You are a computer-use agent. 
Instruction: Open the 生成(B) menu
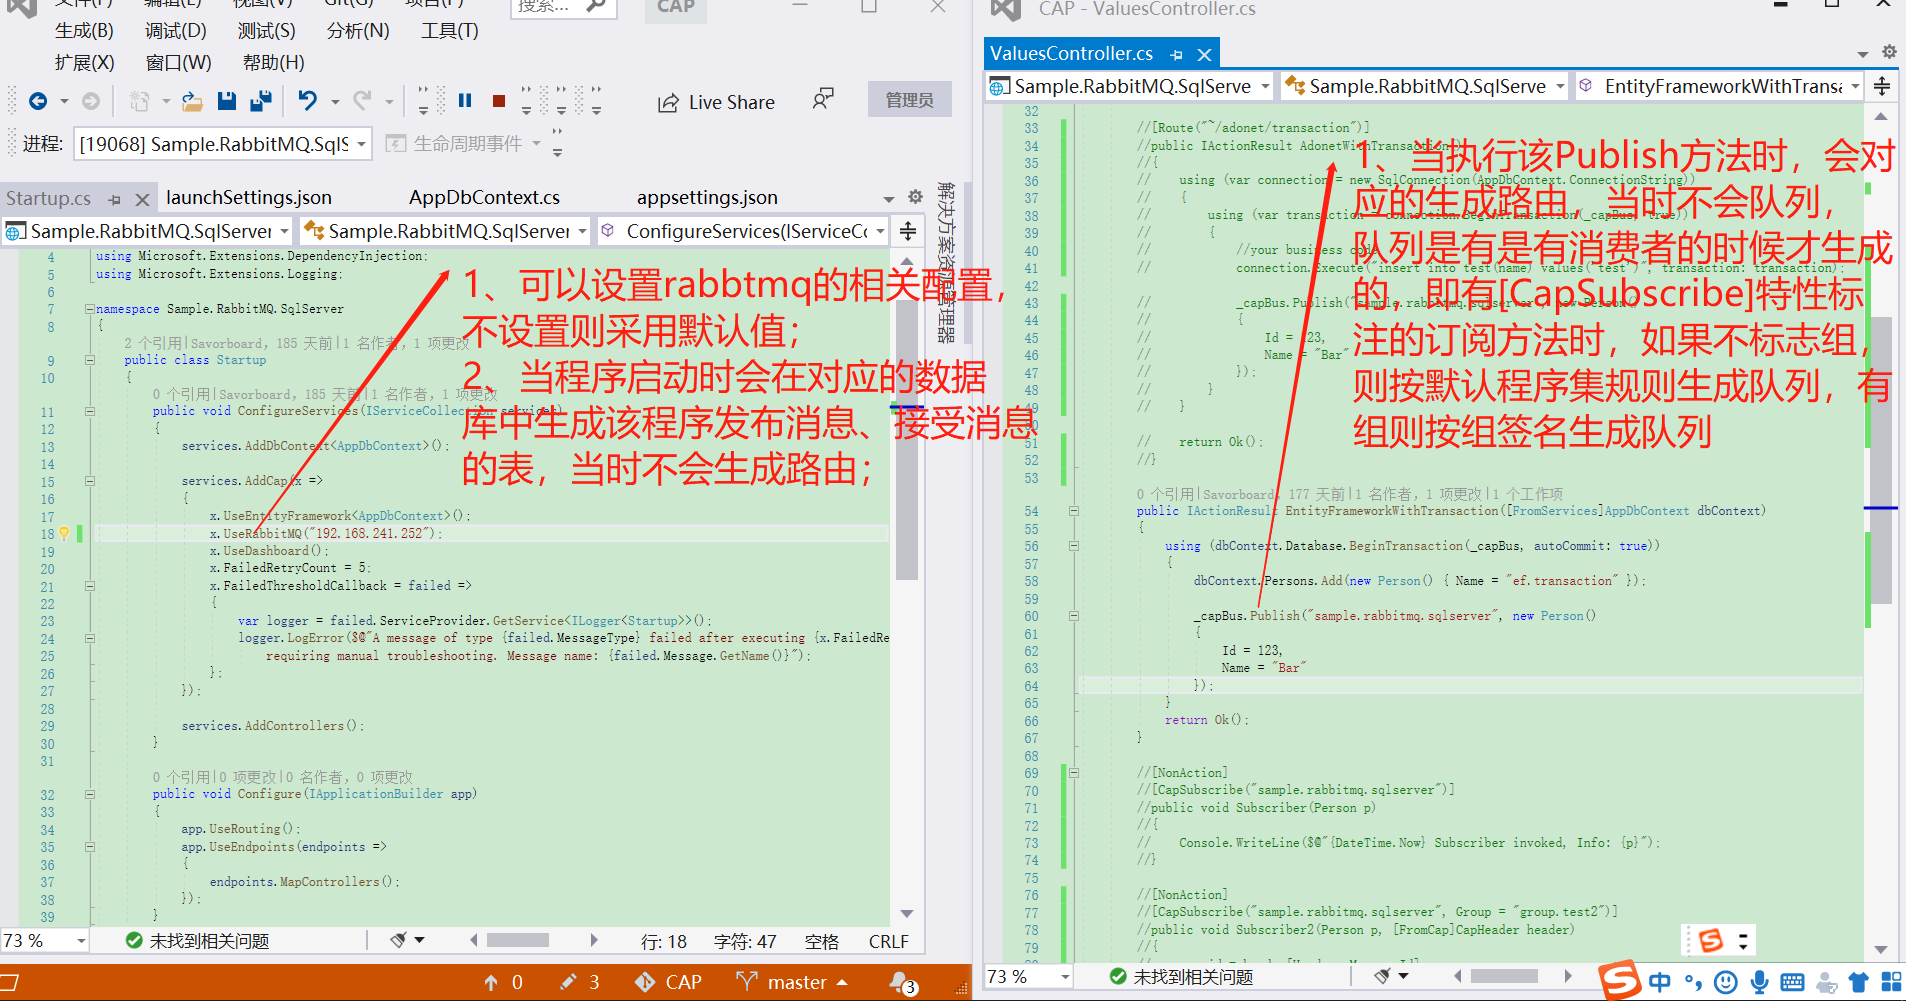point(84,31)
